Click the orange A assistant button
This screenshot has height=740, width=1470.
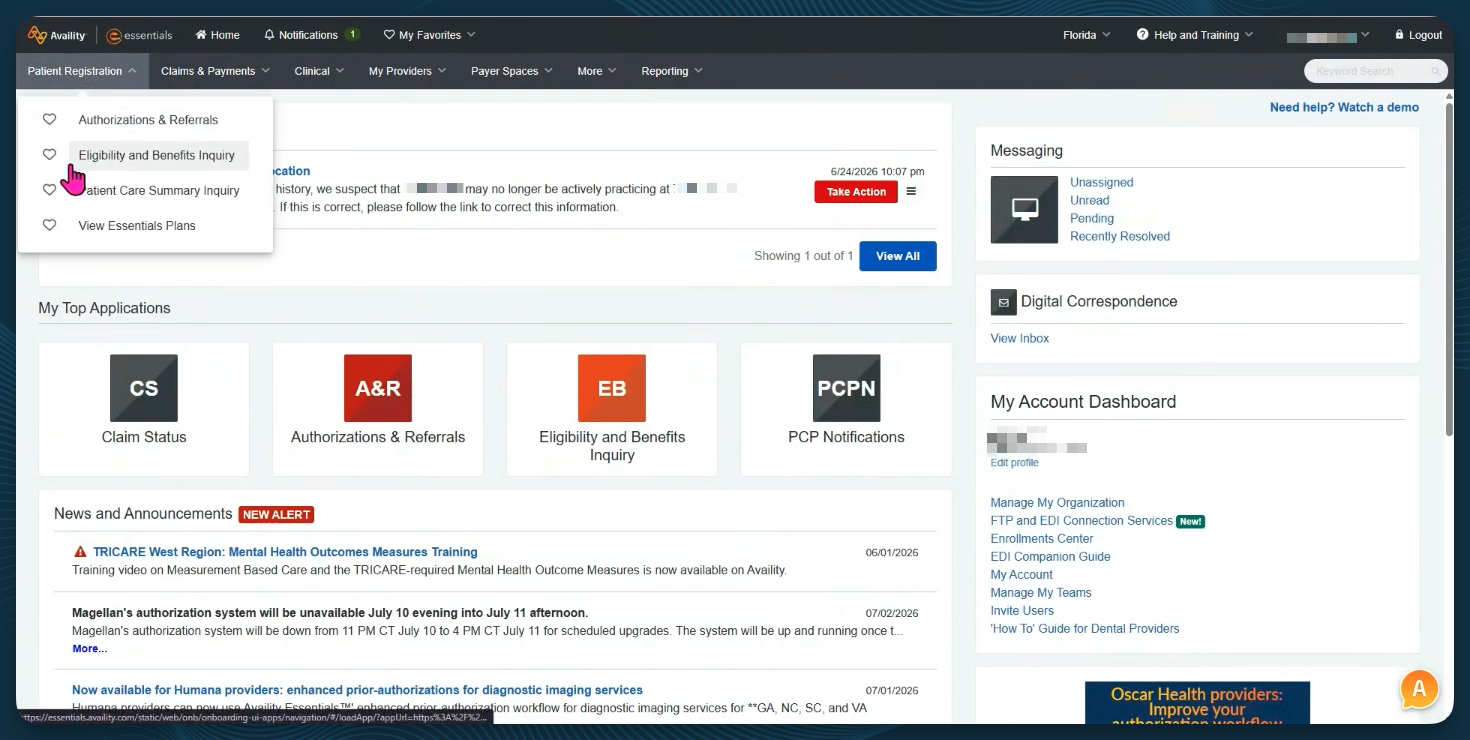[x=1419, y=688]
